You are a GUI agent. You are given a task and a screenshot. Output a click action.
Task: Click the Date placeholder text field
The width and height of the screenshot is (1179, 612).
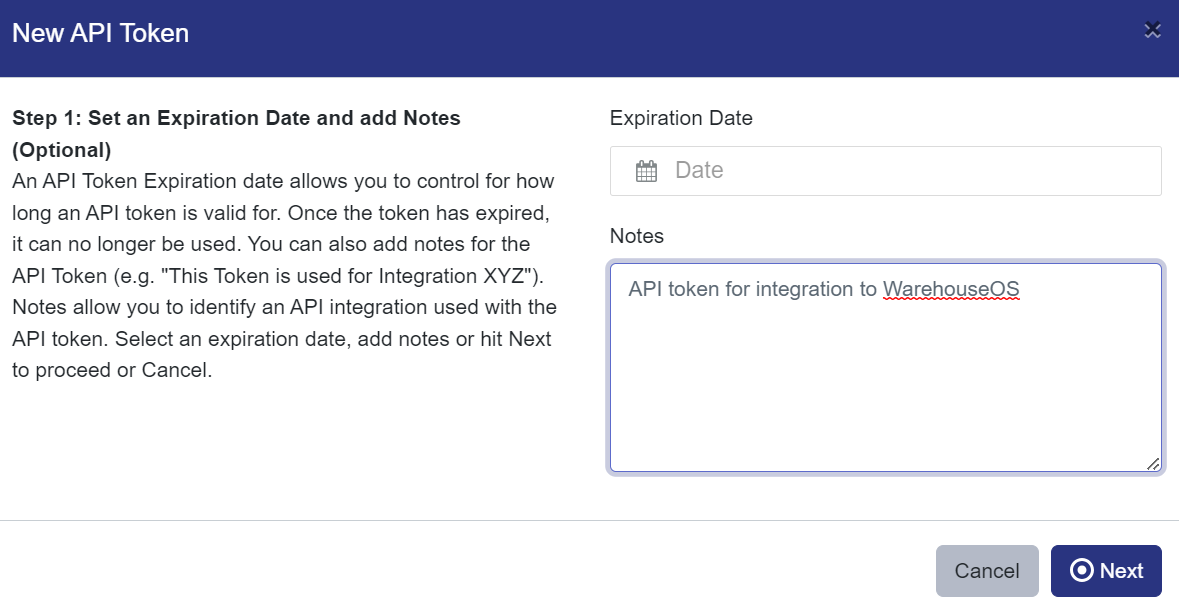pyautogui.click(x=900, y=171)
